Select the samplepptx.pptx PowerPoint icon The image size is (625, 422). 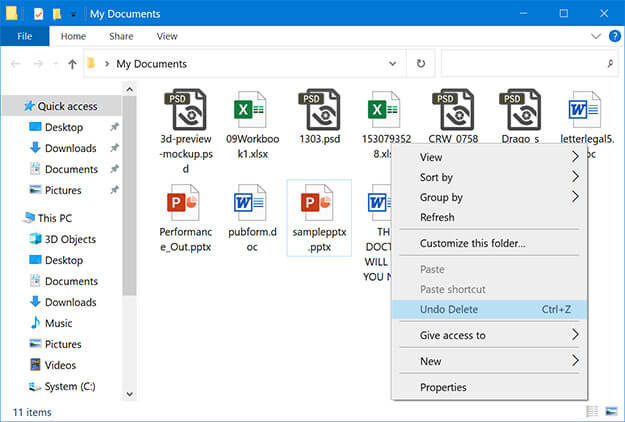(317, 202)
